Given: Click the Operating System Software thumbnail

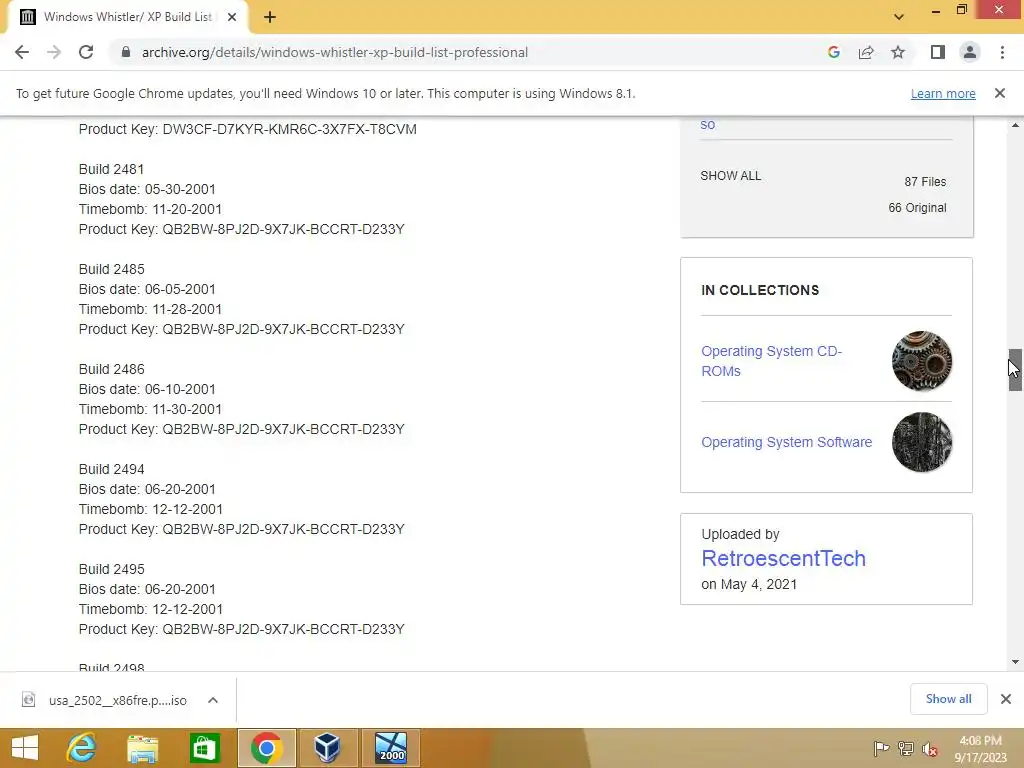Looking at the screenshot, I should tap(921, 442).
